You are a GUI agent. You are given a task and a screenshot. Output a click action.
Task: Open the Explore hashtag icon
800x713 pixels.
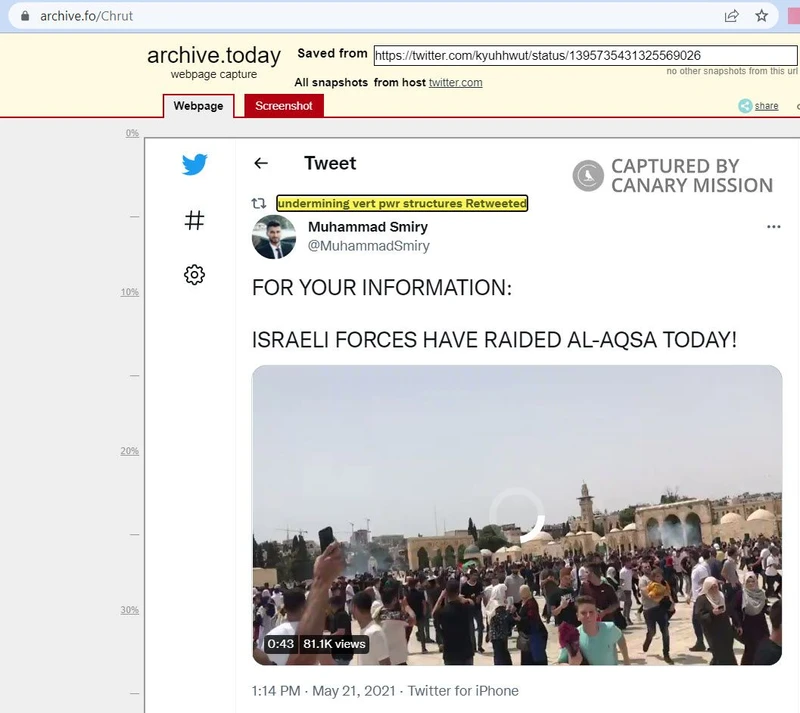point(195,220)
